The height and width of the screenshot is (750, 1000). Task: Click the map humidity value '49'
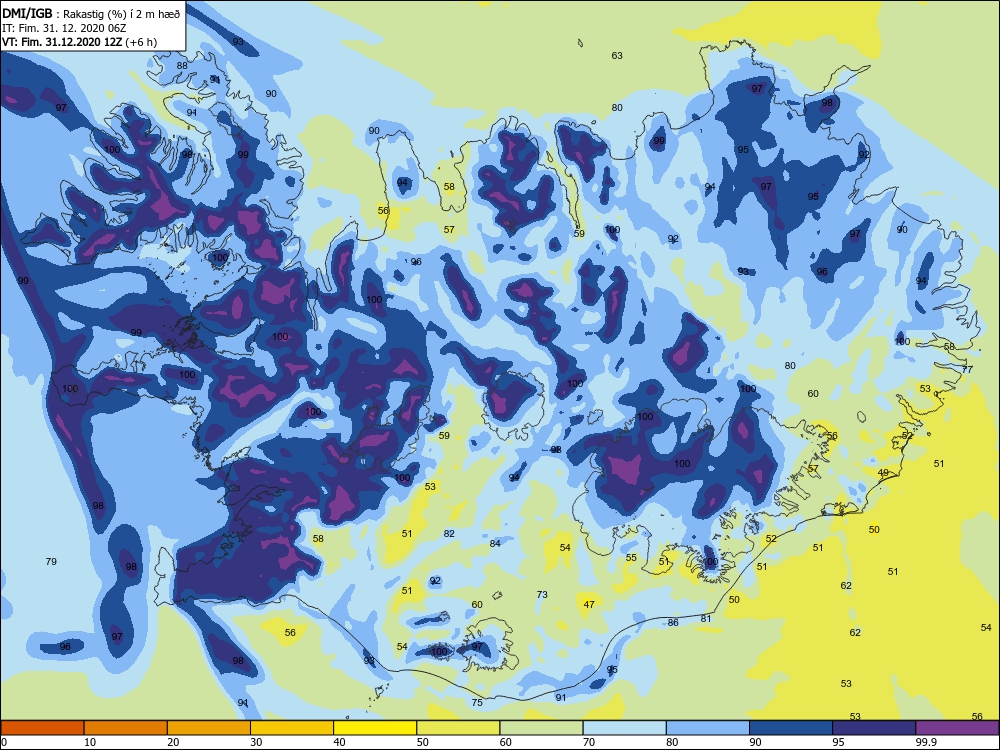[x=883, y=473]
